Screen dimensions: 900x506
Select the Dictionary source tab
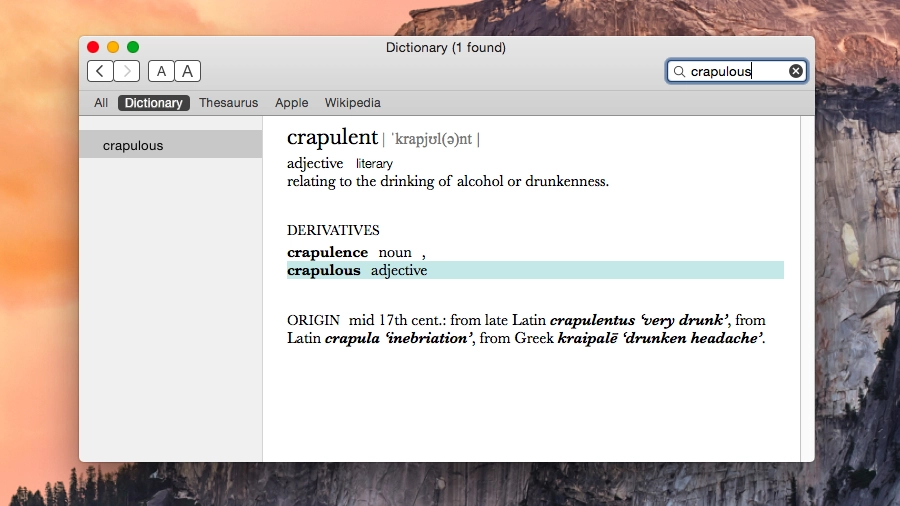click(x=154, y=103)
